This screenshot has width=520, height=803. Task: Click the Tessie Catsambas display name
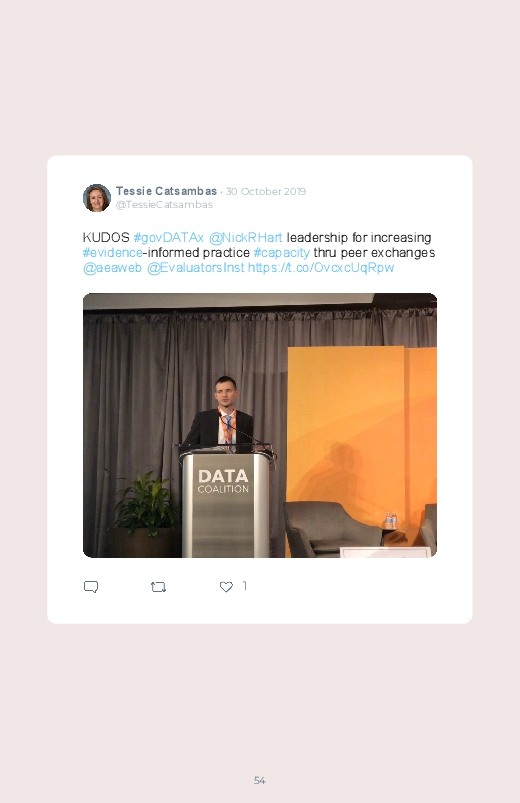coord(166,191)
